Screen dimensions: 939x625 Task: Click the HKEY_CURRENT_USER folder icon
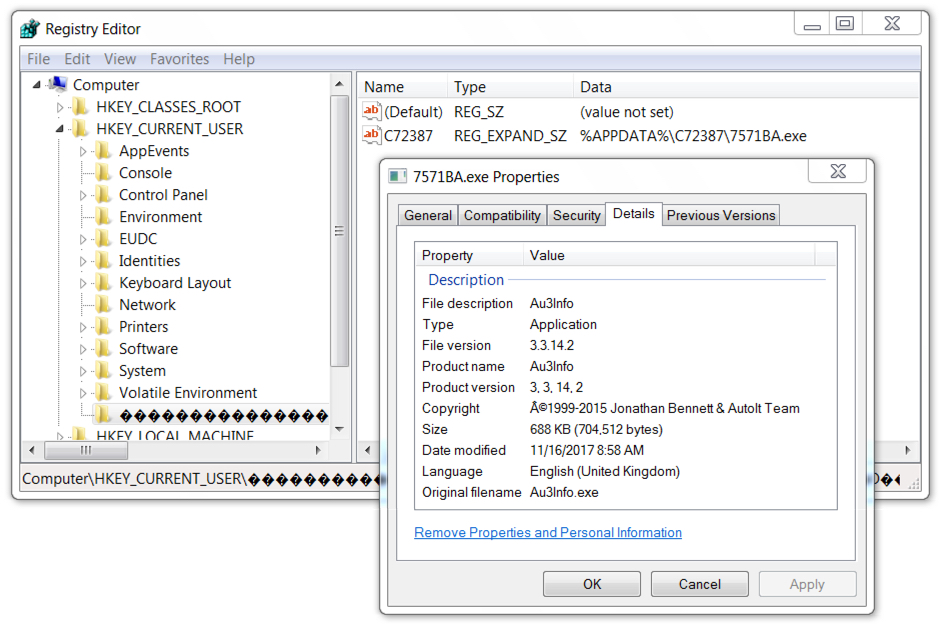pos(80,129)
